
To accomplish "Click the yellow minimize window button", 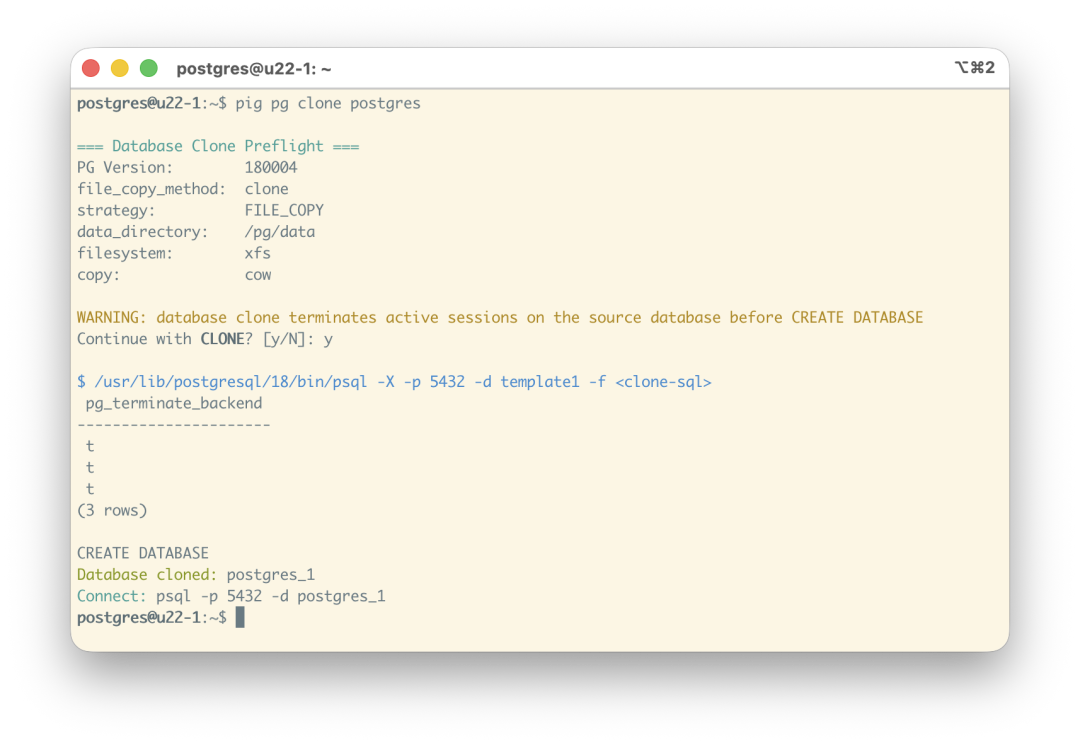I will pyautogui.click(x=120, y=68).
